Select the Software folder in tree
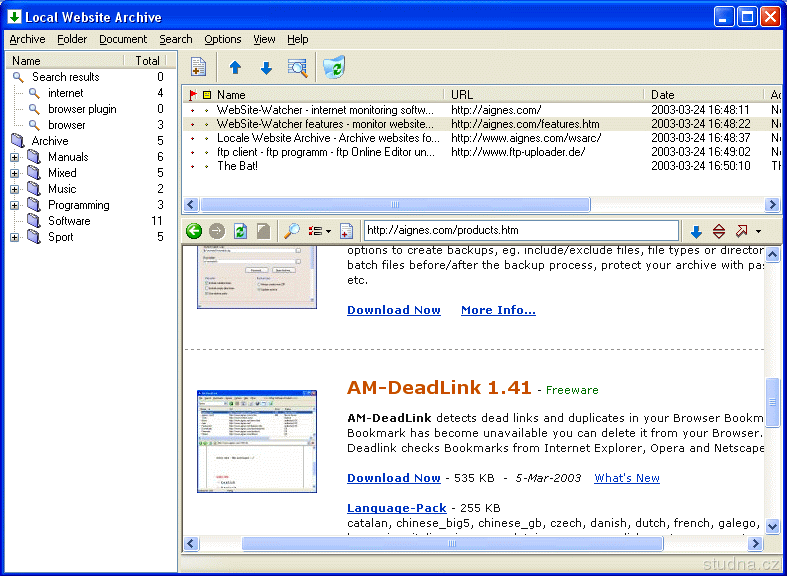Image resolution: width=787 pixels, height=576 pixels. coord(69,221)
